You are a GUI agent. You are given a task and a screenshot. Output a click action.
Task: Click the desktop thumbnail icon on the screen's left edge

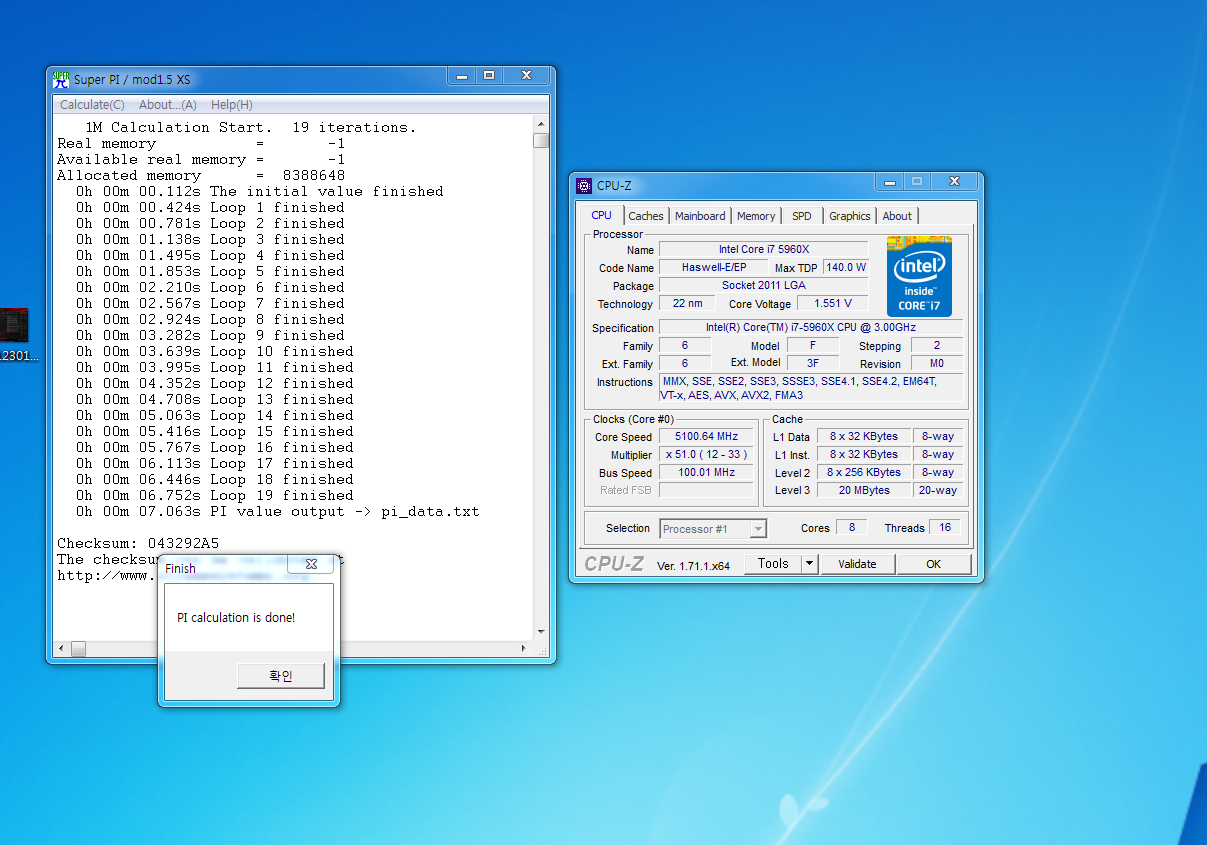15,324
